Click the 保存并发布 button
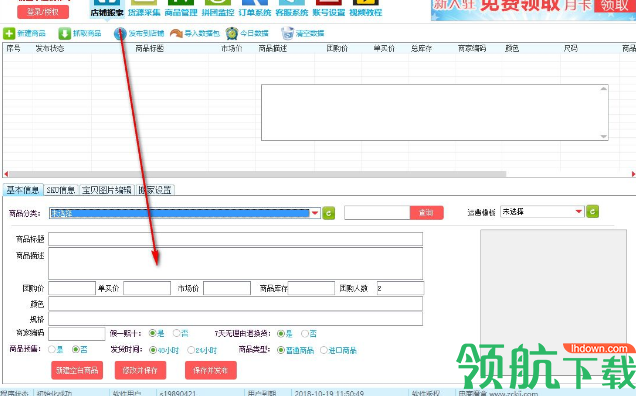This screenshot has height=396, width=636. (x=211, y=370)
